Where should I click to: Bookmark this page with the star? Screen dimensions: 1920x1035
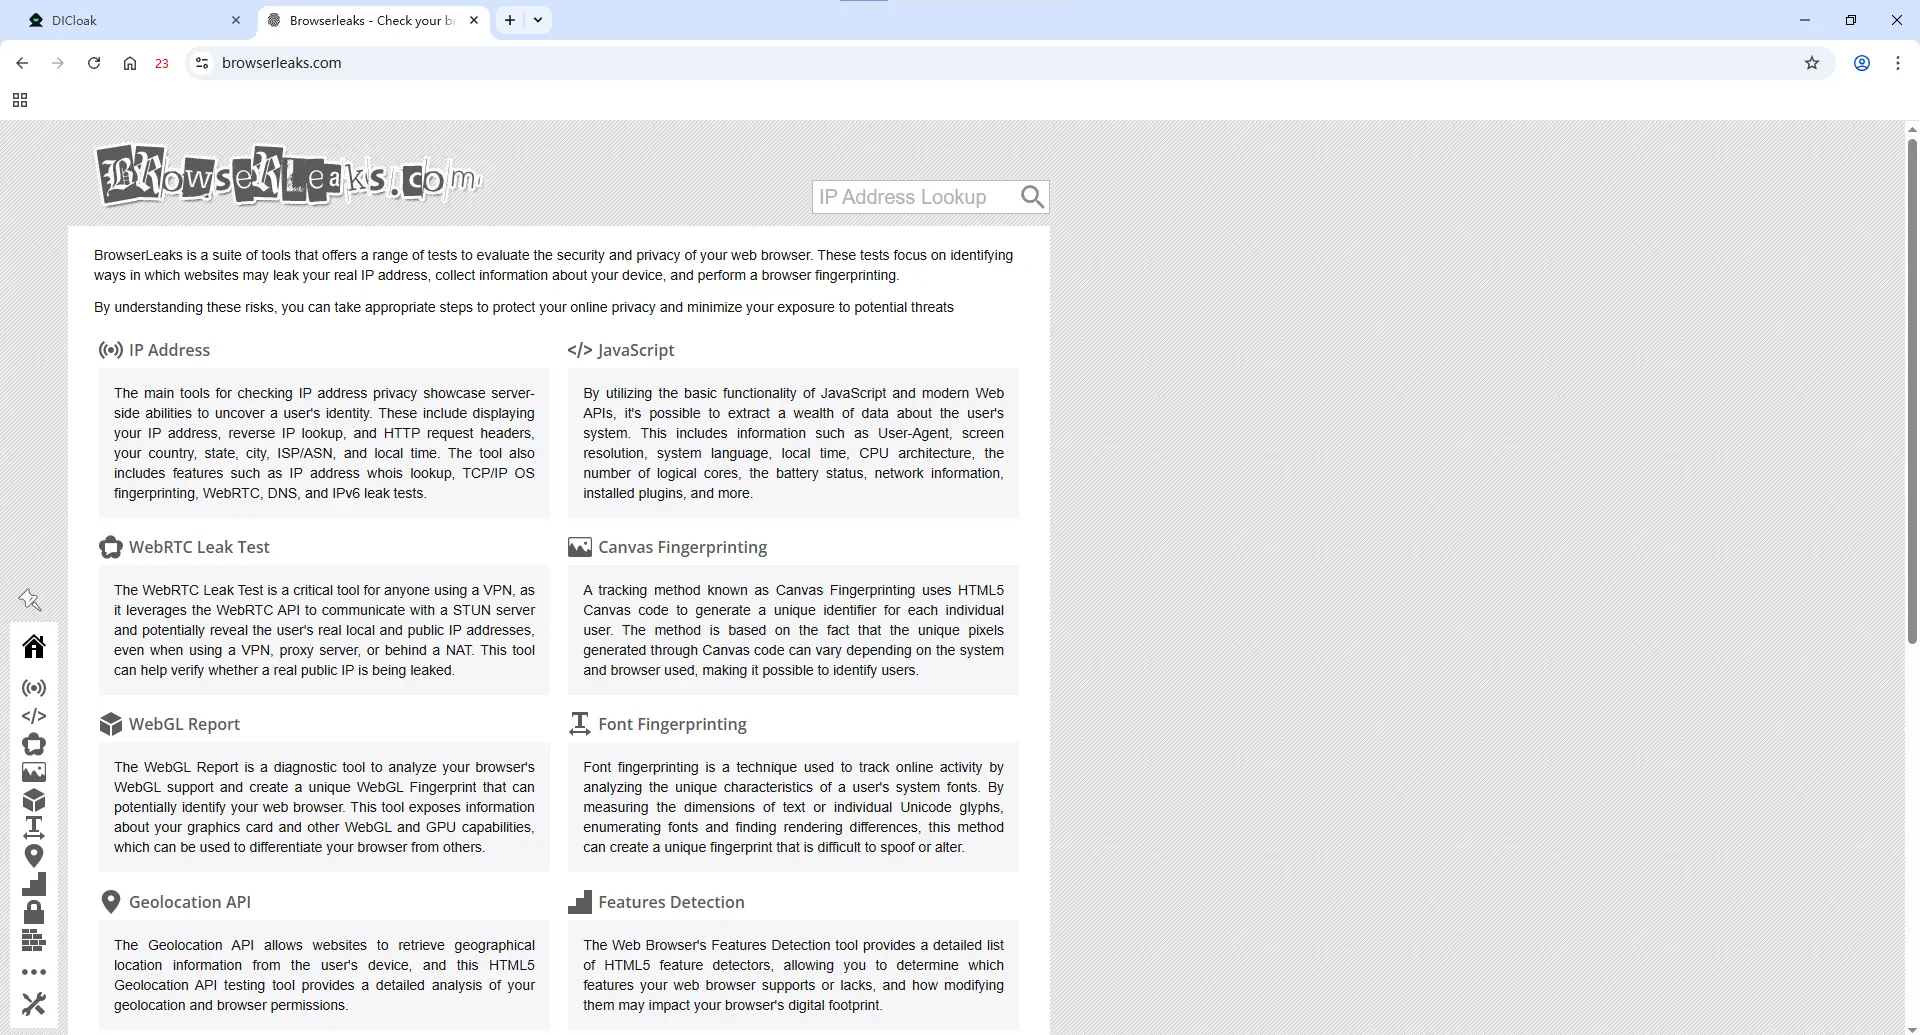1812,63
